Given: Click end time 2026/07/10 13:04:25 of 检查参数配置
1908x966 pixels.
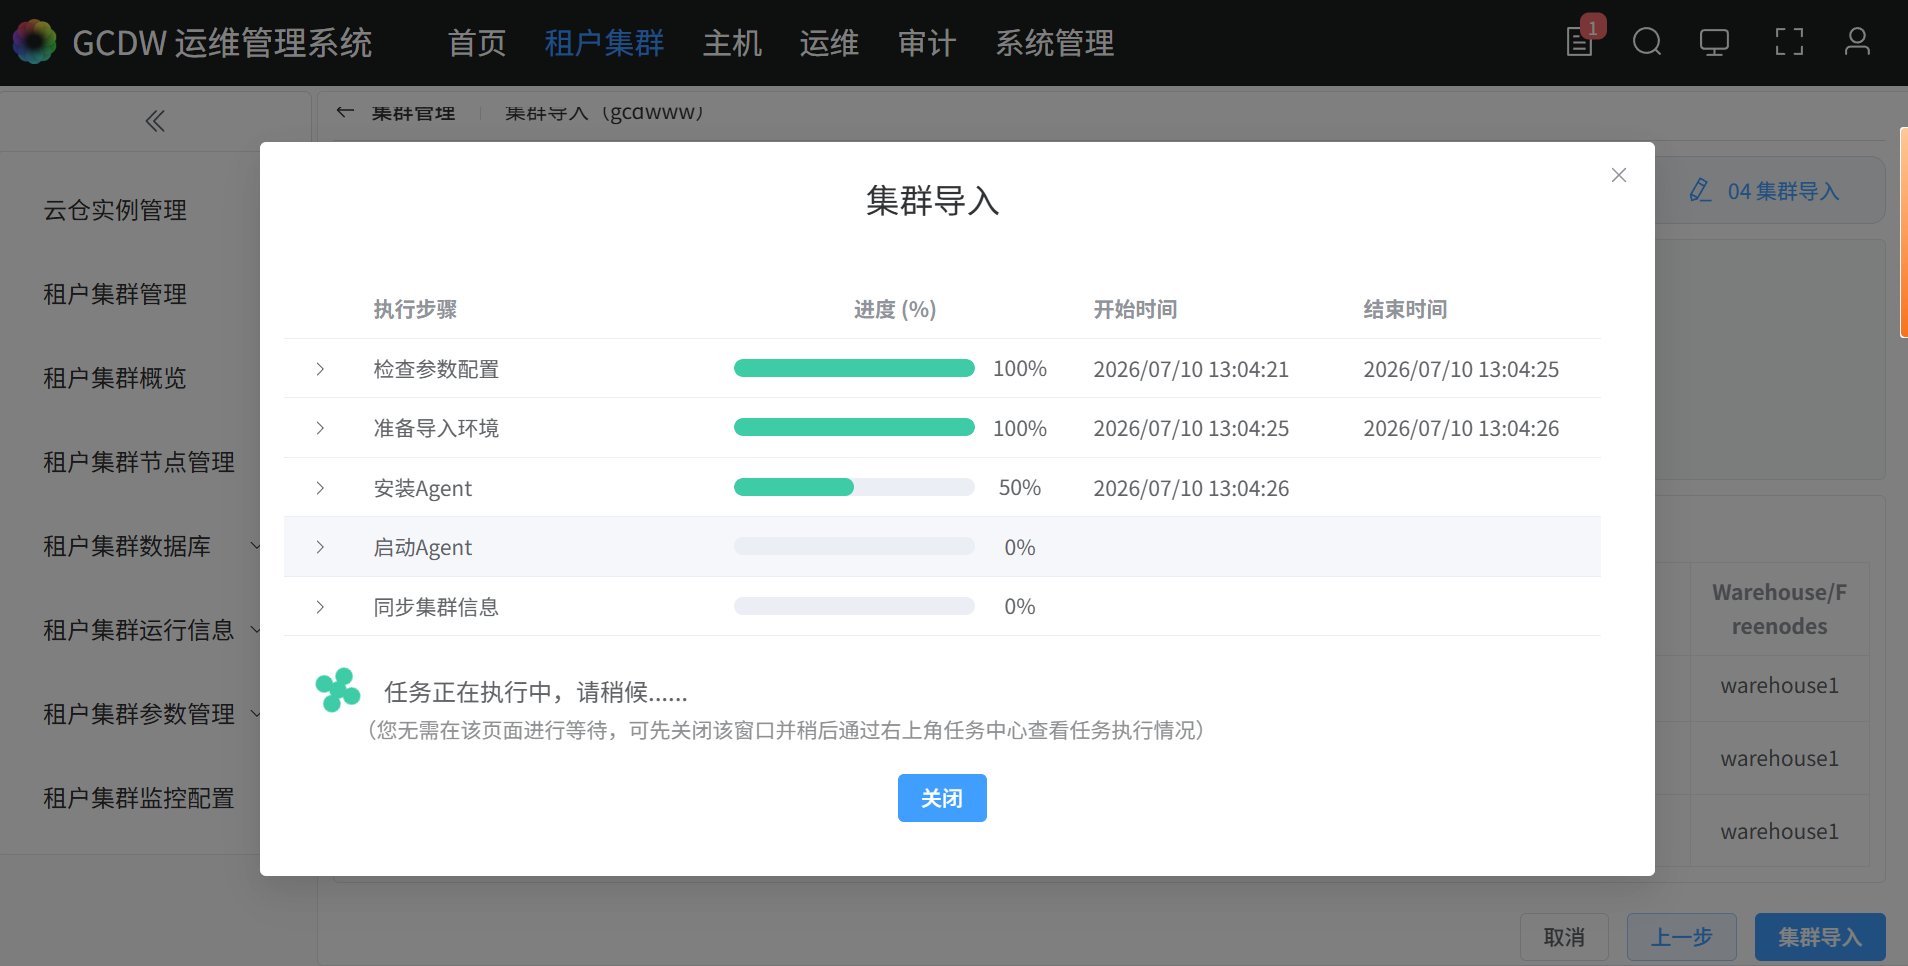Looking at the screenshot, I should pyautogui.click(x=1461, y=369).
